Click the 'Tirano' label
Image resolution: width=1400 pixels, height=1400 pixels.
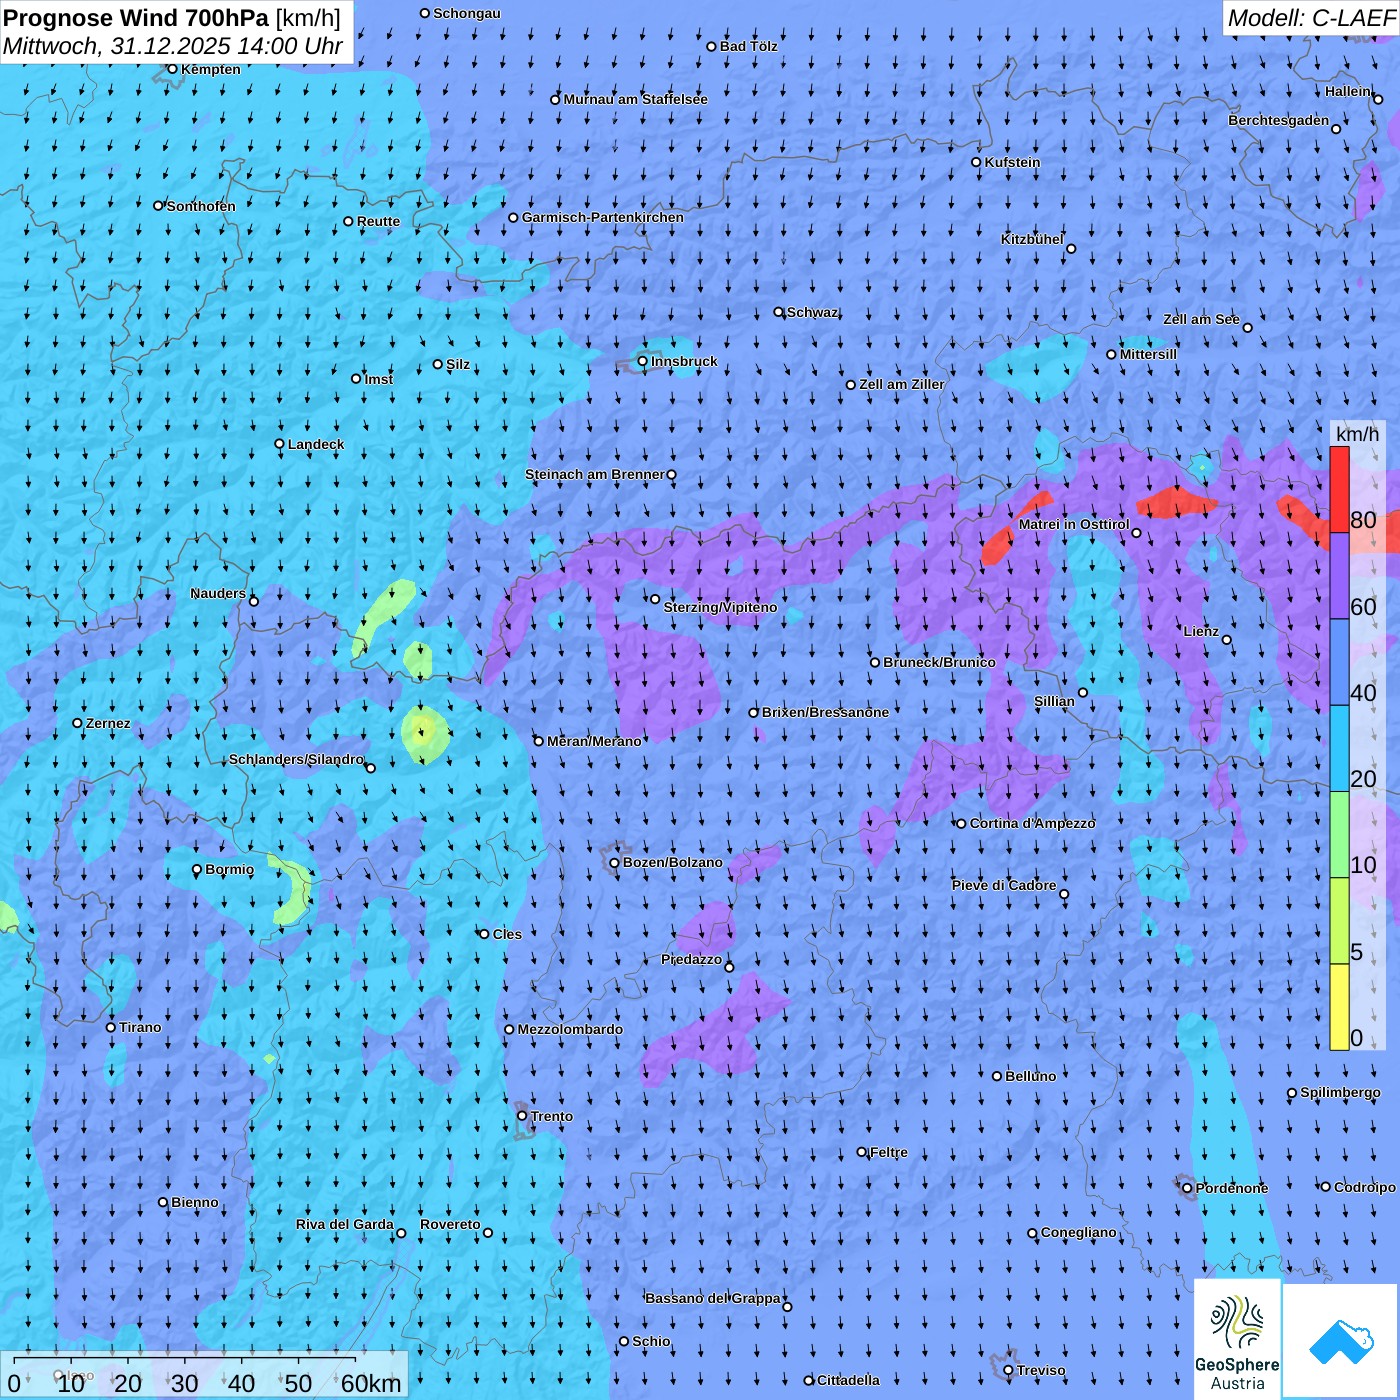click(x=140, y=1027)
